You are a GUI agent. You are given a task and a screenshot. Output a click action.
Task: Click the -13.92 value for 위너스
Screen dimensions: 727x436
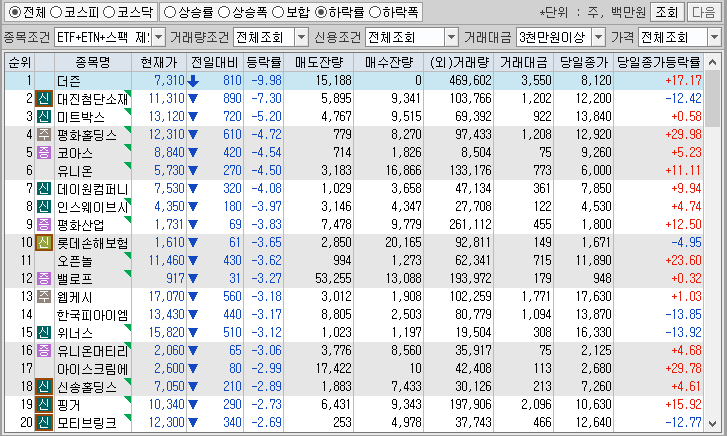(x=683, y=332)
